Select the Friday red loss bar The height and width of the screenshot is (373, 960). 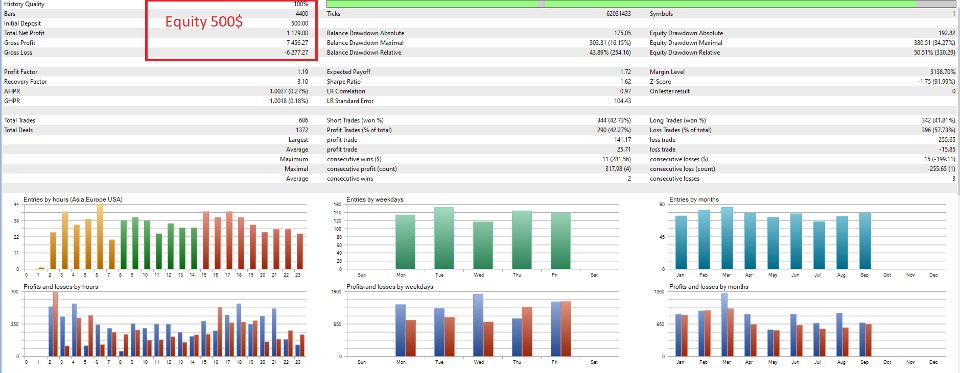(x=566, y=329)
